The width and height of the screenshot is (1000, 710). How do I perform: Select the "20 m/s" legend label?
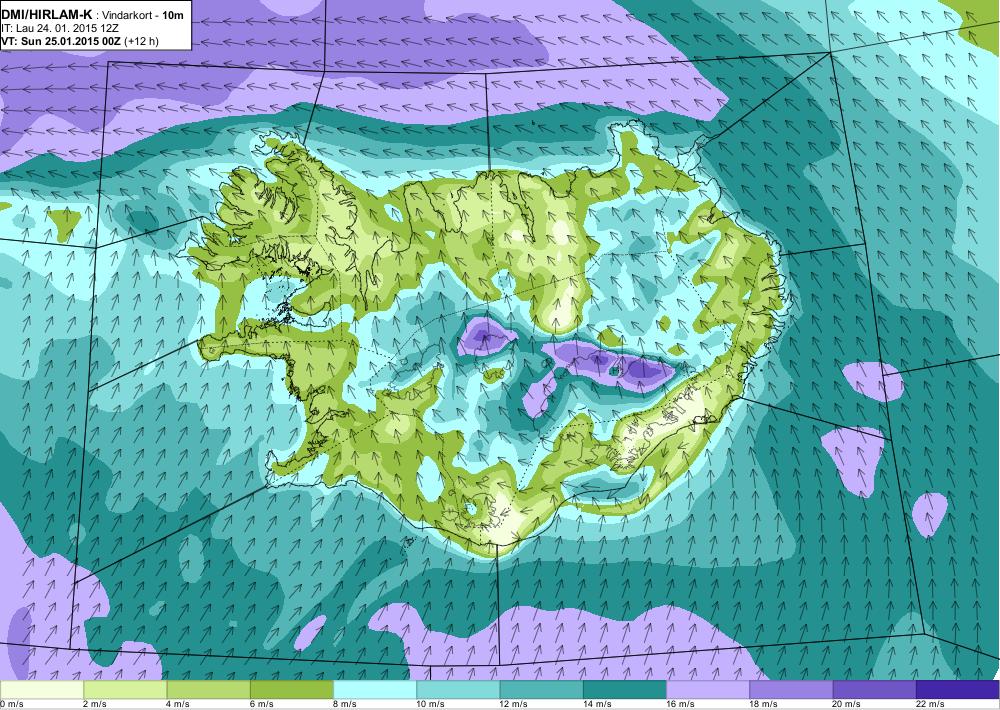pos(847,704)
